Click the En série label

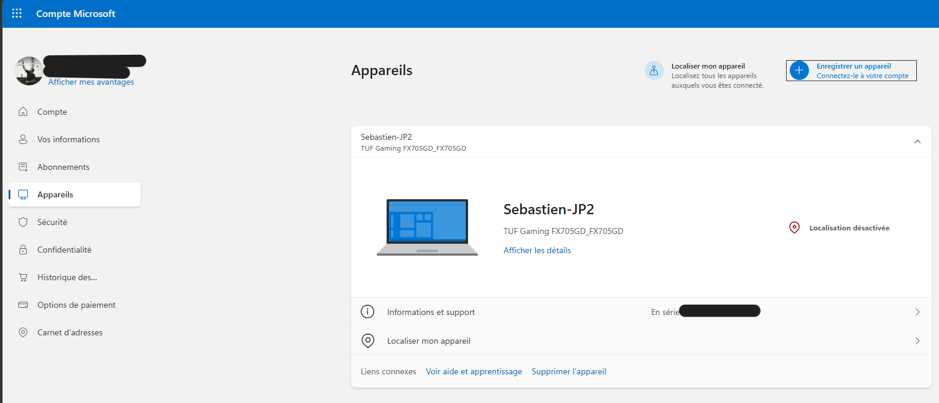[x=665, y=312]
